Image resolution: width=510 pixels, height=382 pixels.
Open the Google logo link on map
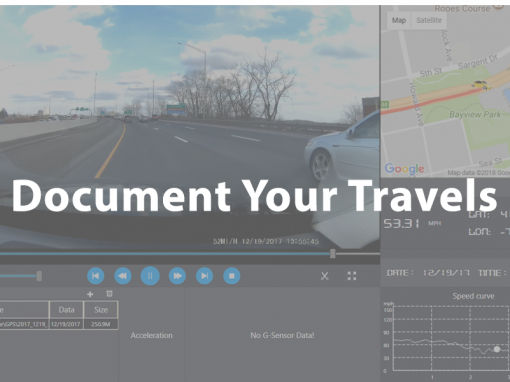pos(404,169)
